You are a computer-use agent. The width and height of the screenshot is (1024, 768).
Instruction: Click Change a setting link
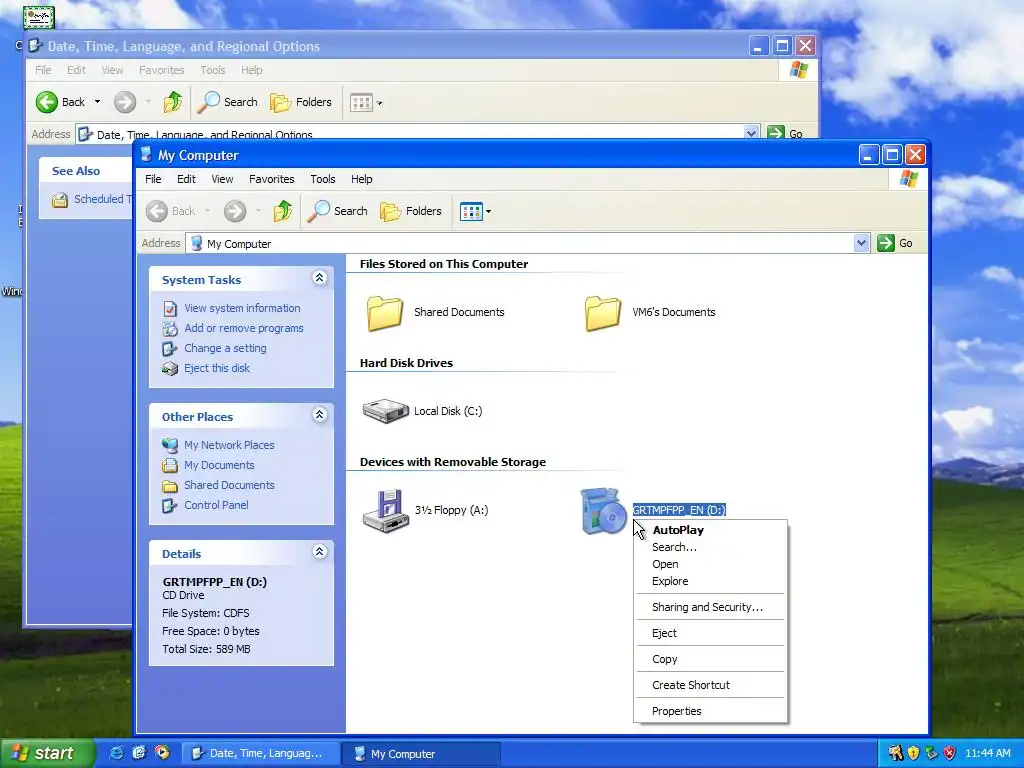(x=225, y=348)
